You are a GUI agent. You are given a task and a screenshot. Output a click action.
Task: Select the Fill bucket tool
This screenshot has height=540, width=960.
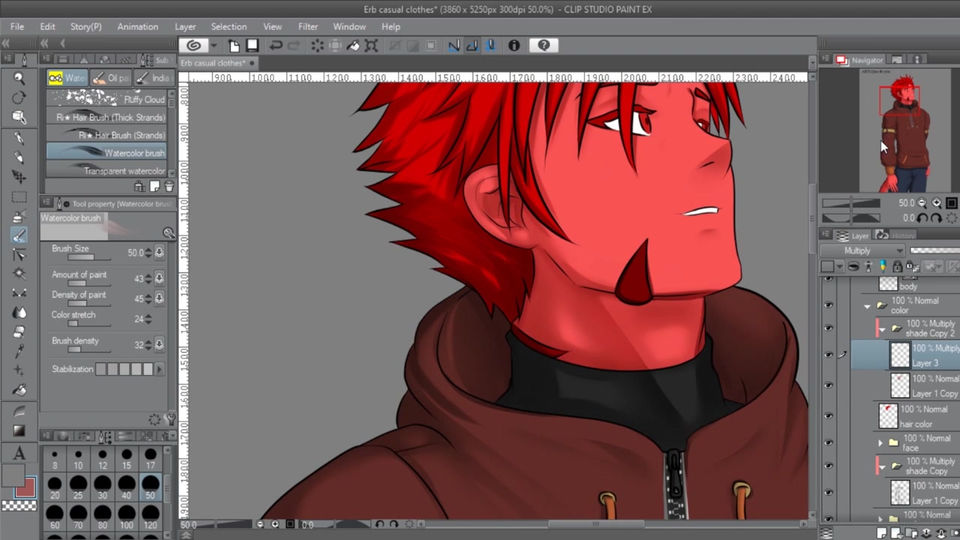tap(19, 390)
